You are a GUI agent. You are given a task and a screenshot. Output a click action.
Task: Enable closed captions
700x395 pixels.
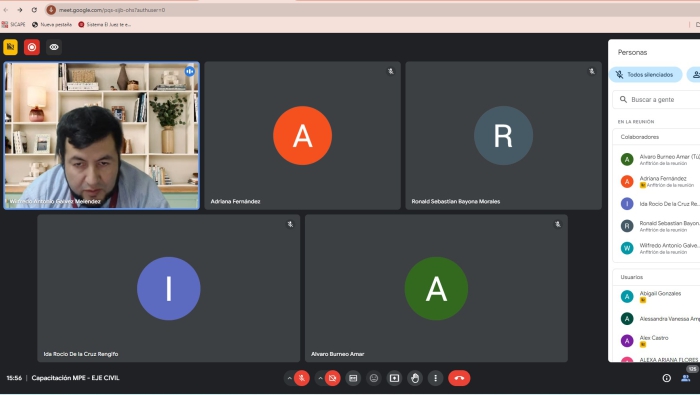(353, 378)
